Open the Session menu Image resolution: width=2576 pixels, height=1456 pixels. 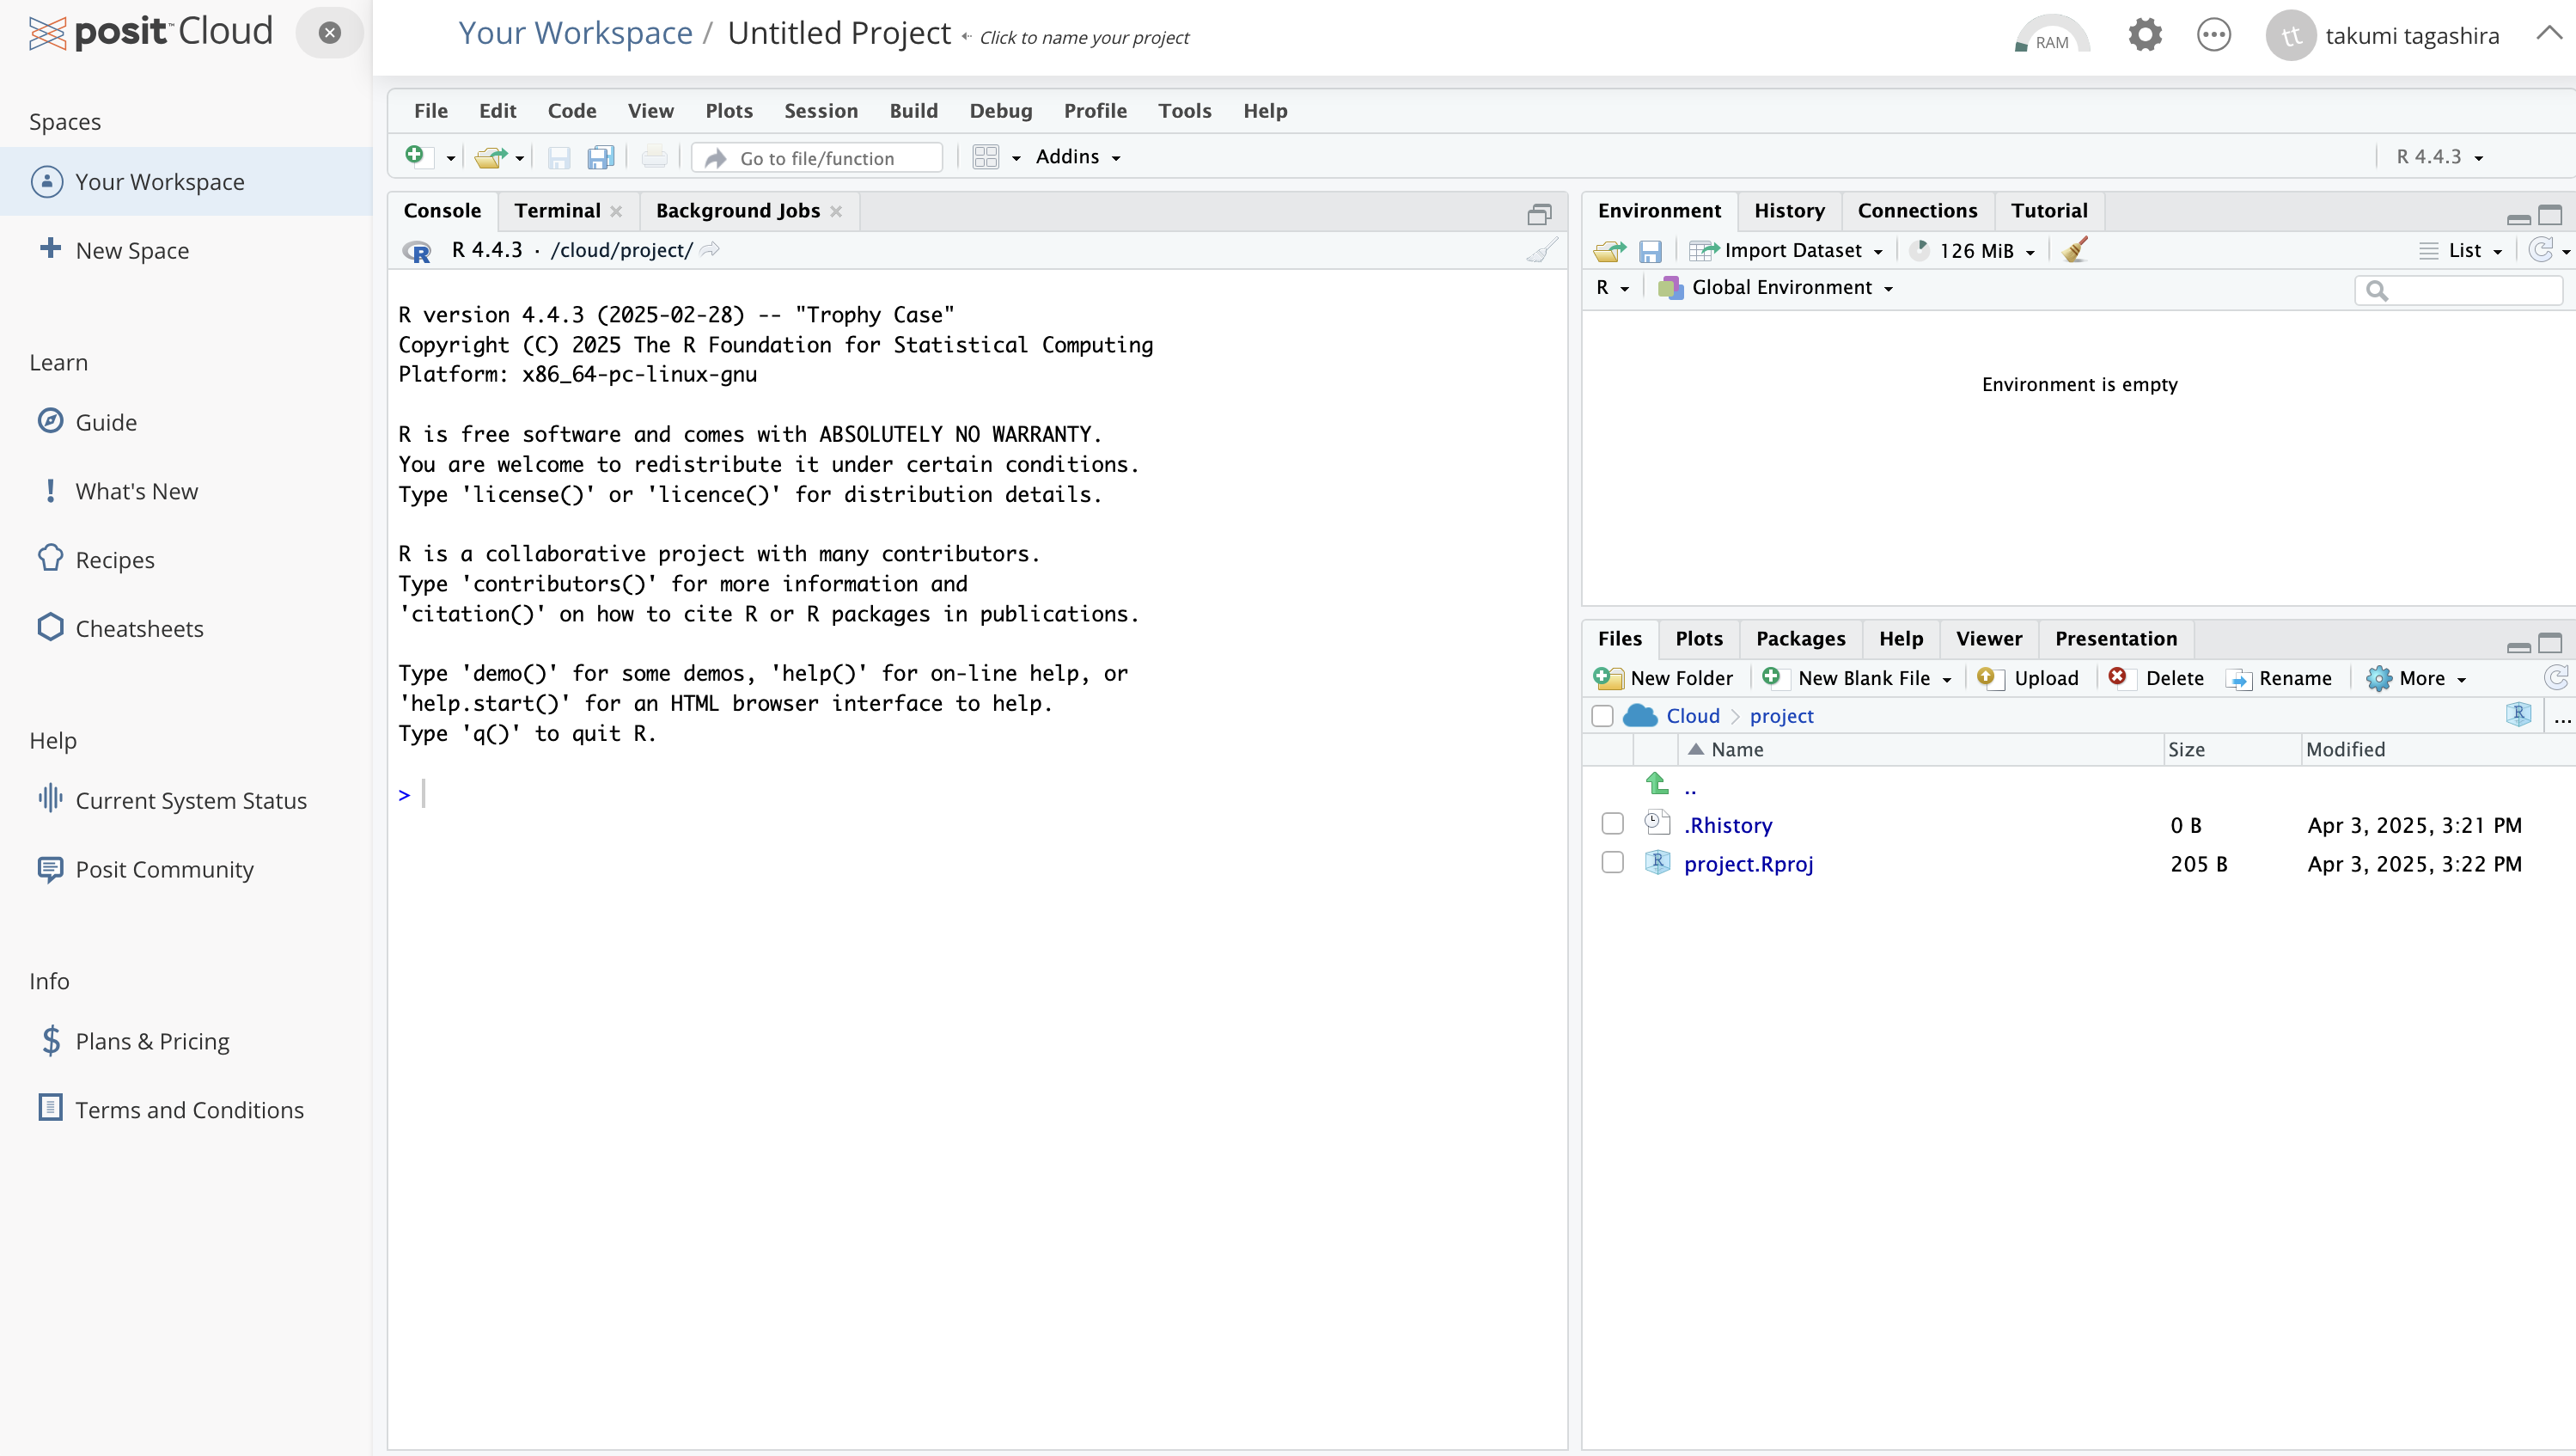820,111
